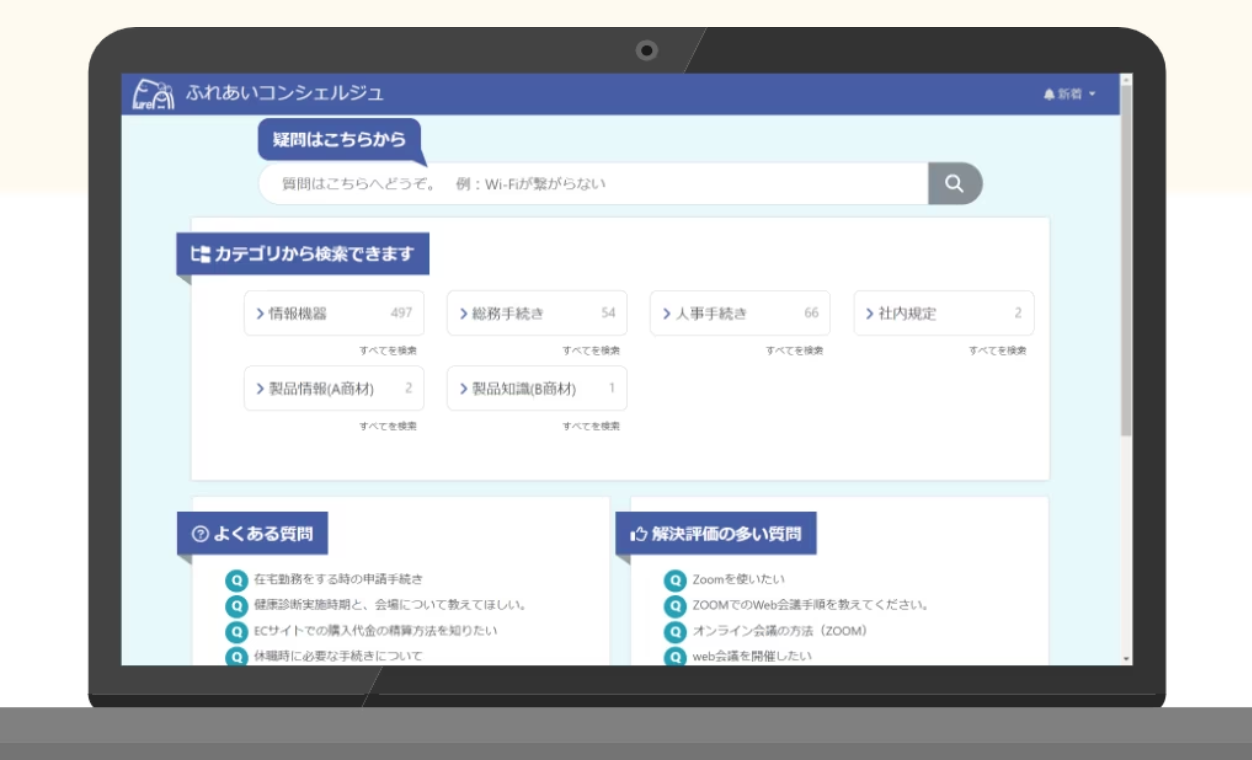Viewport: 1252px width, 760px height.
Task: Expand the 情報機器 category
Action: tap(333, 313)
